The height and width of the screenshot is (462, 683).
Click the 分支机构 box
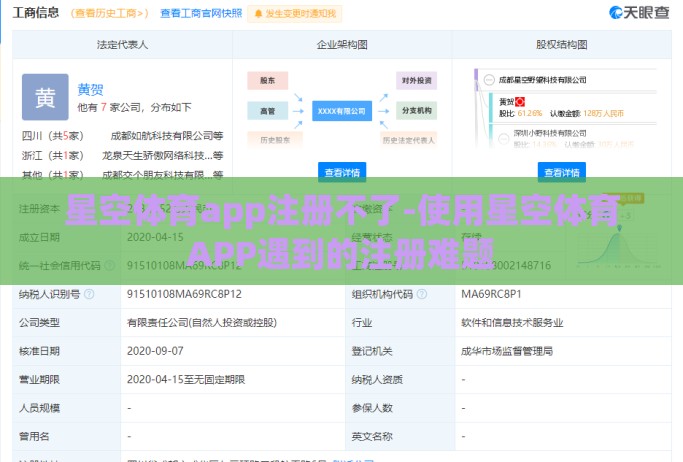coord(416,111)
